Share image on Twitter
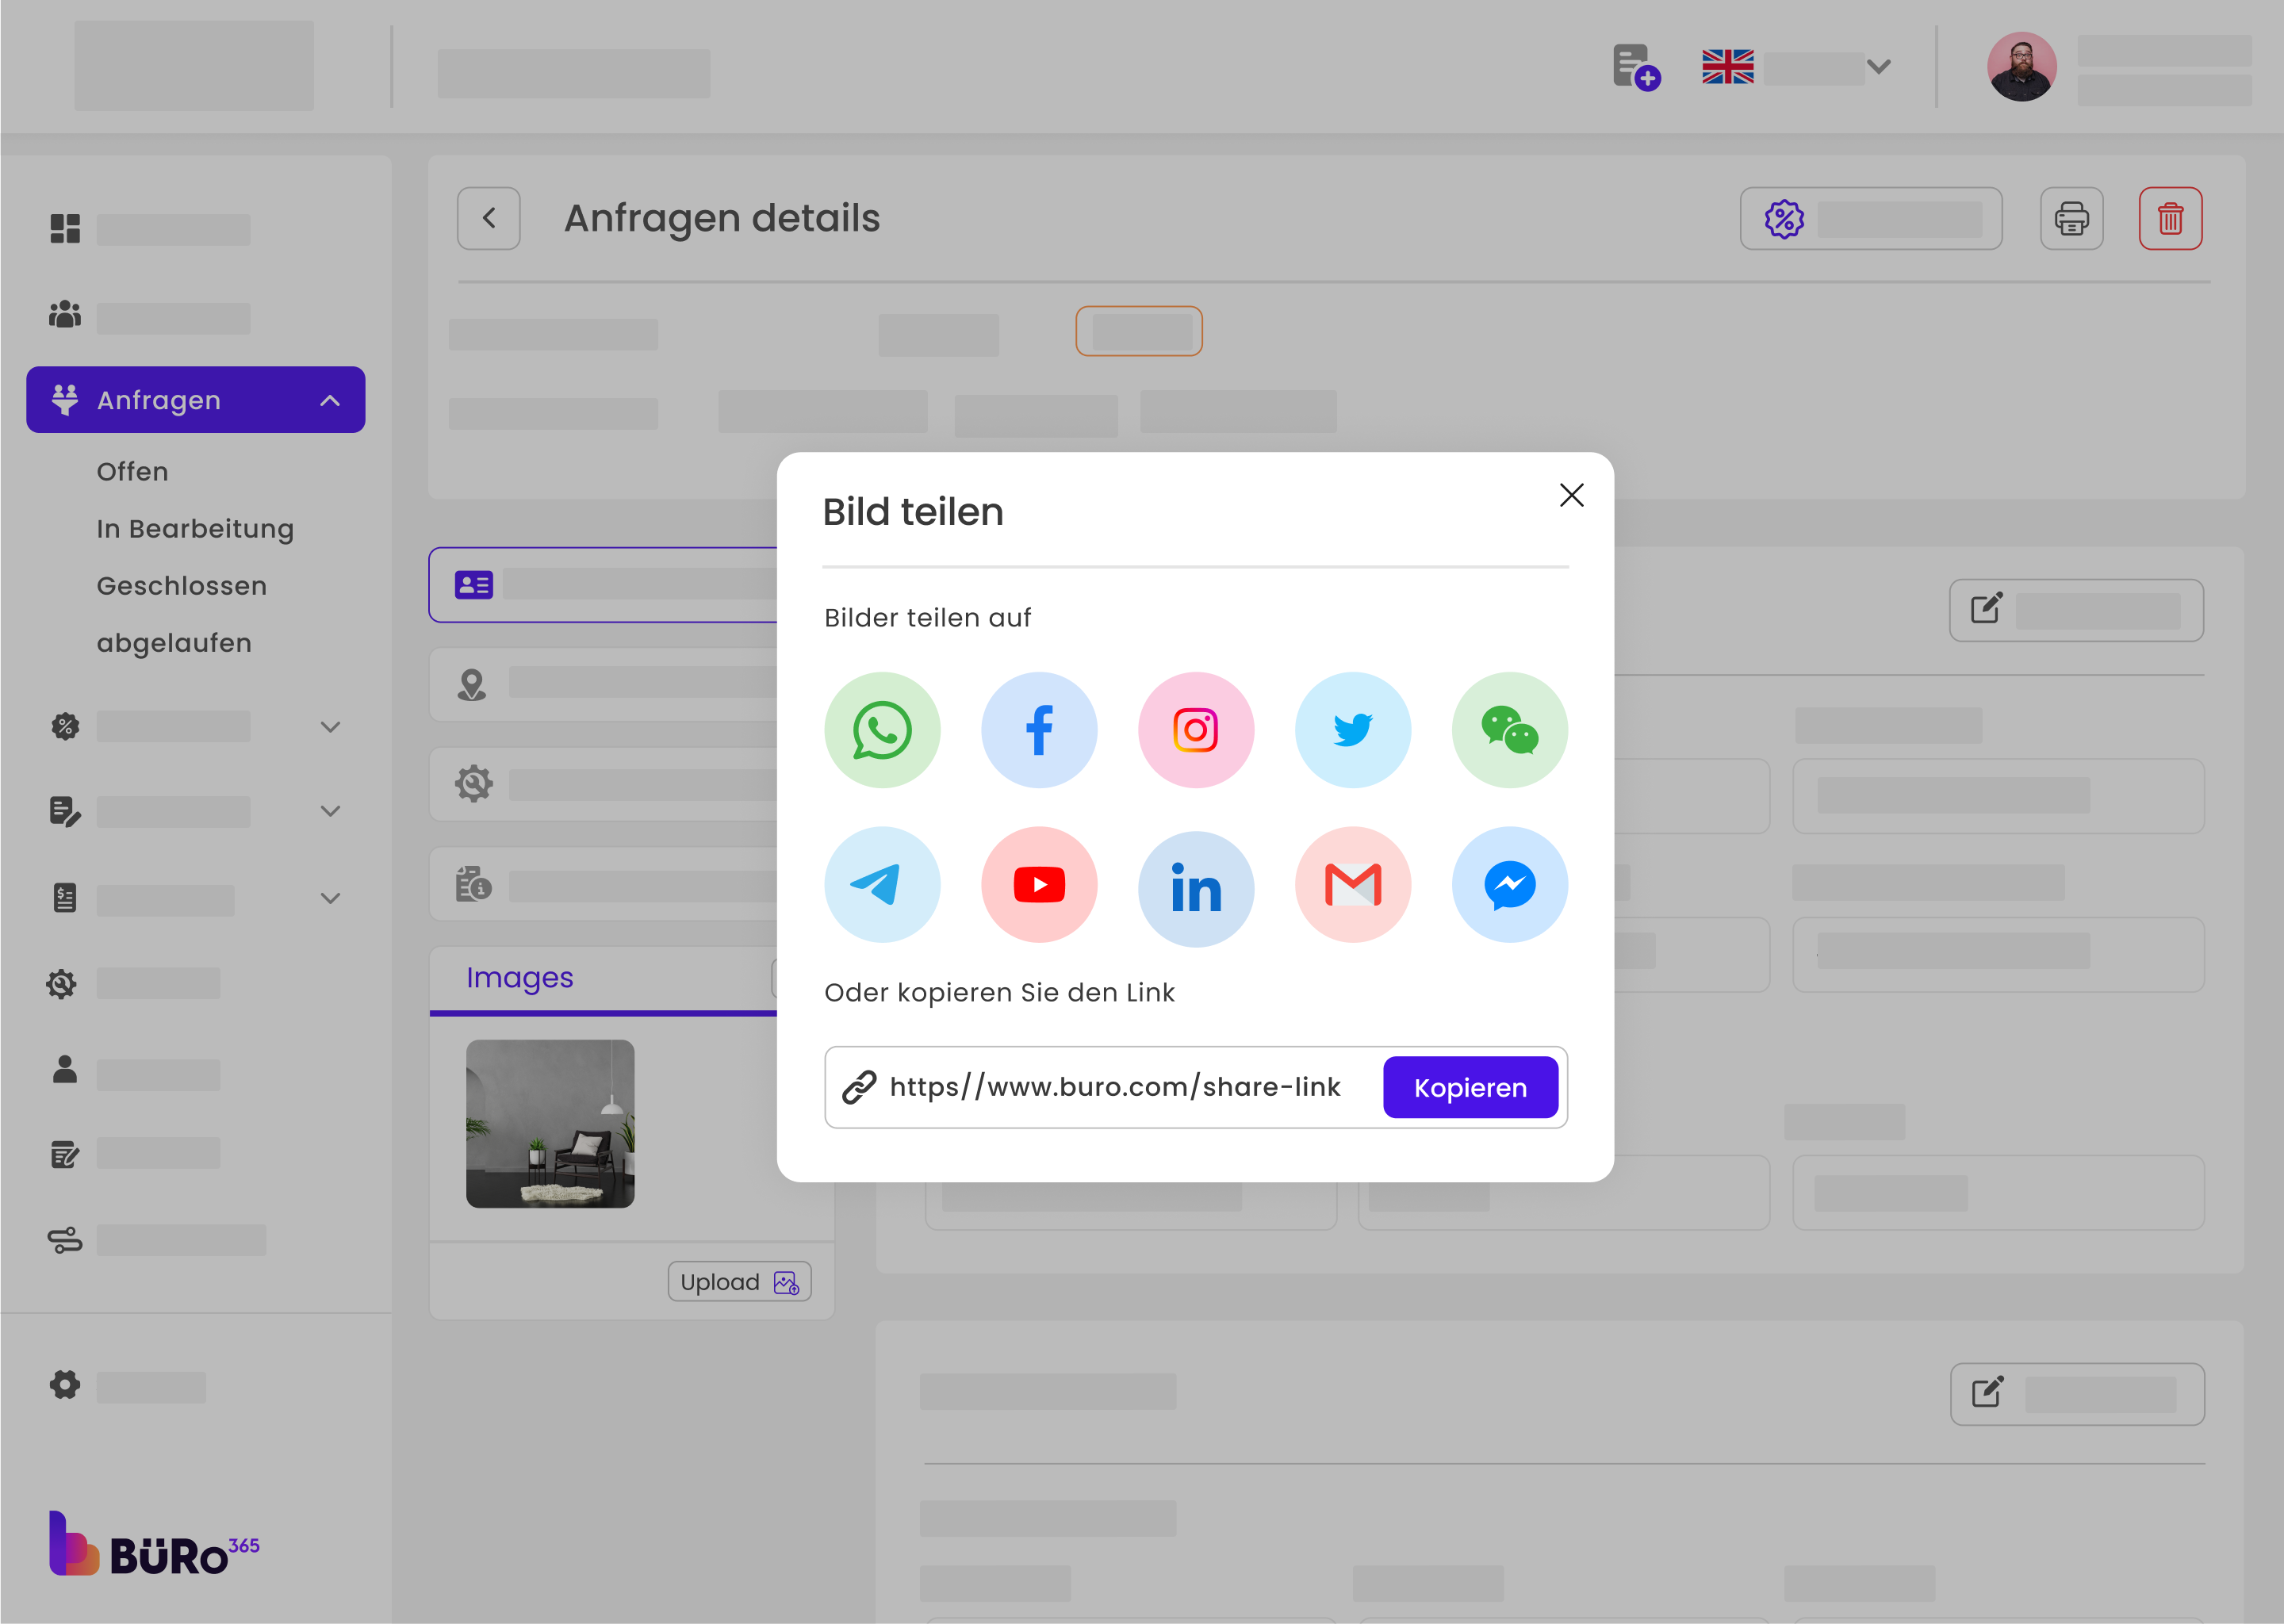 1353,730
